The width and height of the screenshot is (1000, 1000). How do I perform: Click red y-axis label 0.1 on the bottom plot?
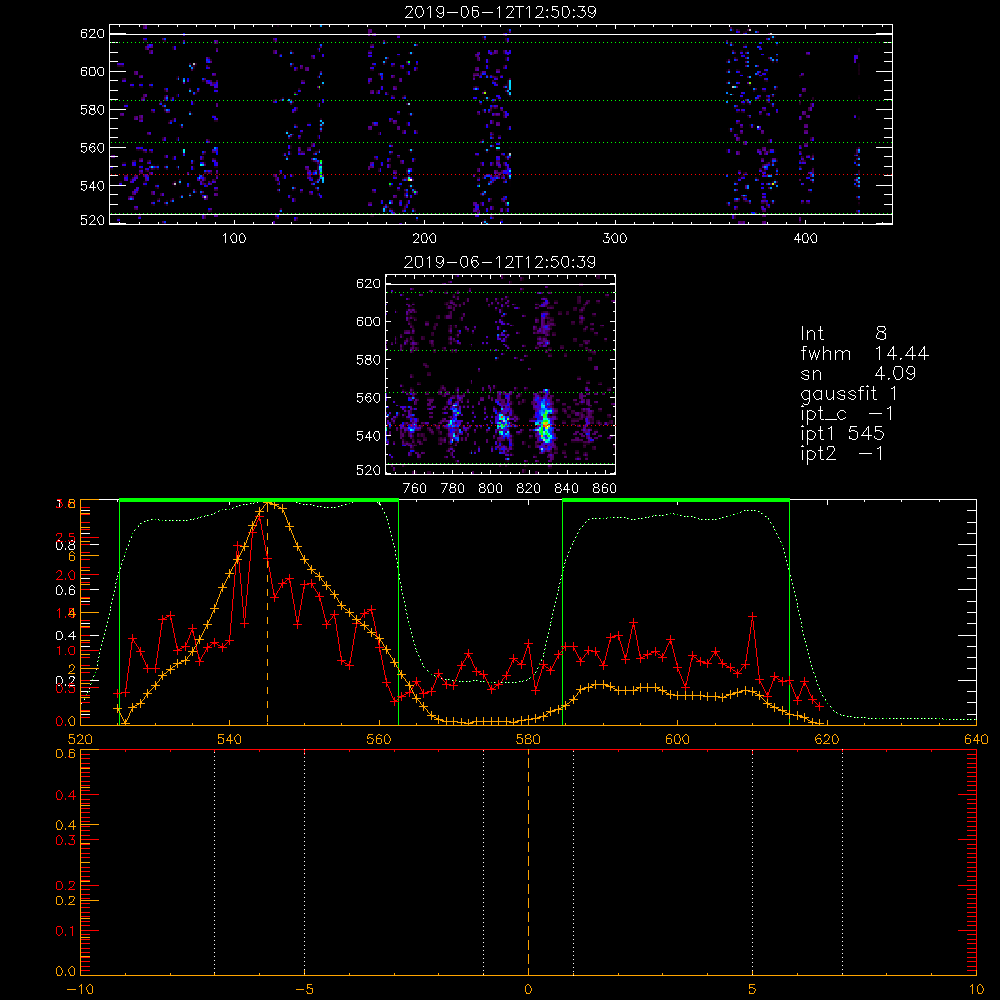coord(65,931)
